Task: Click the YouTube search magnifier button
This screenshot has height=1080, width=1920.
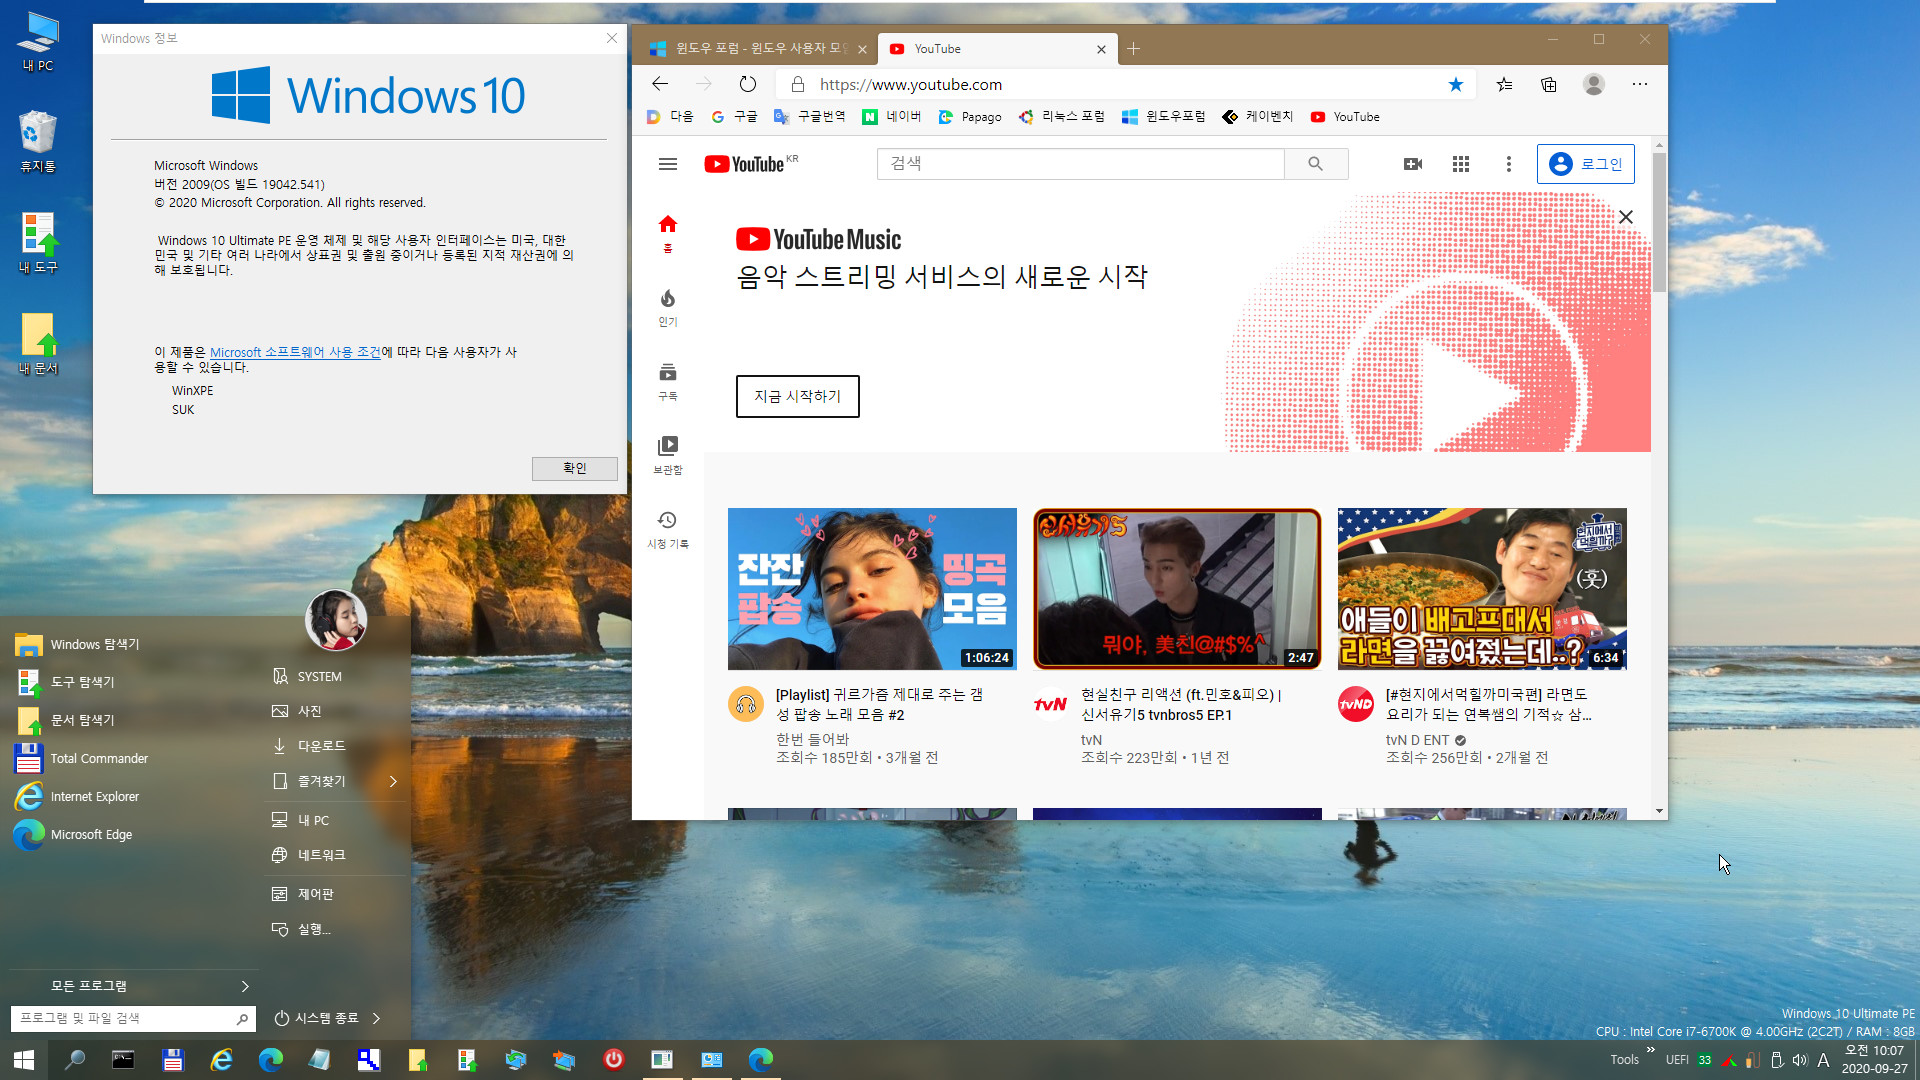Action: pyautogui.click(x=1316, y=164)
